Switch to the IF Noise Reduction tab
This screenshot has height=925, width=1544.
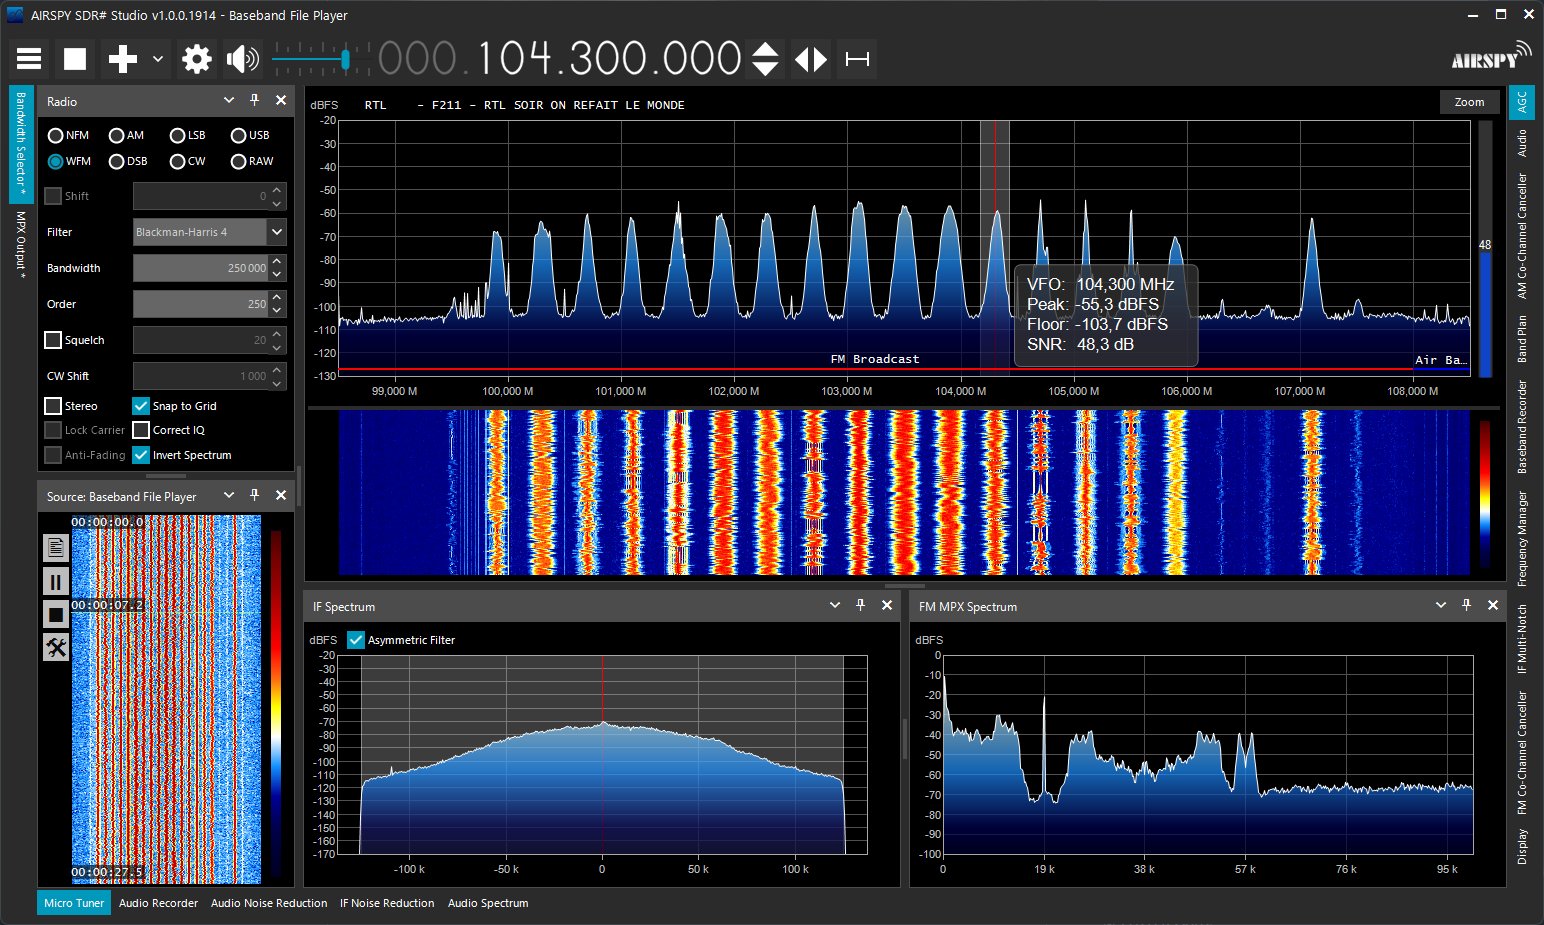[387, 903]
